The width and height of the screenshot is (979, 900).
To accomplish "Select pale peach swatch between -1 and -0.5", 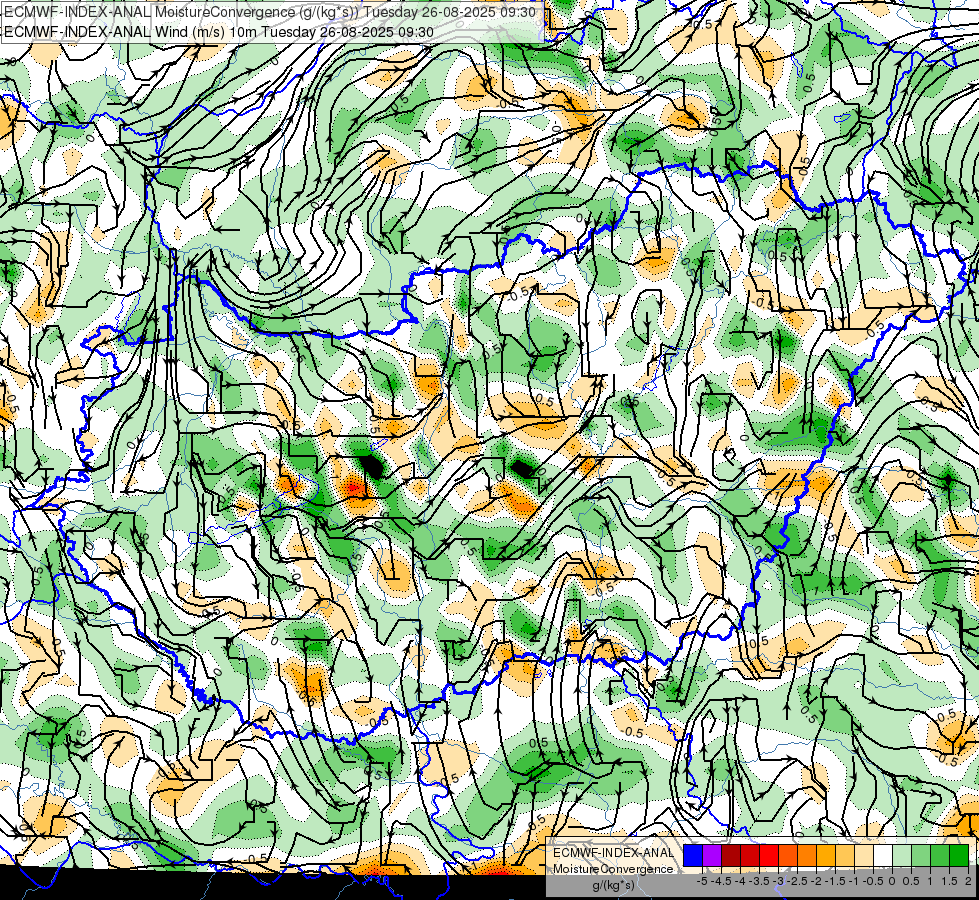I will 864,856.
